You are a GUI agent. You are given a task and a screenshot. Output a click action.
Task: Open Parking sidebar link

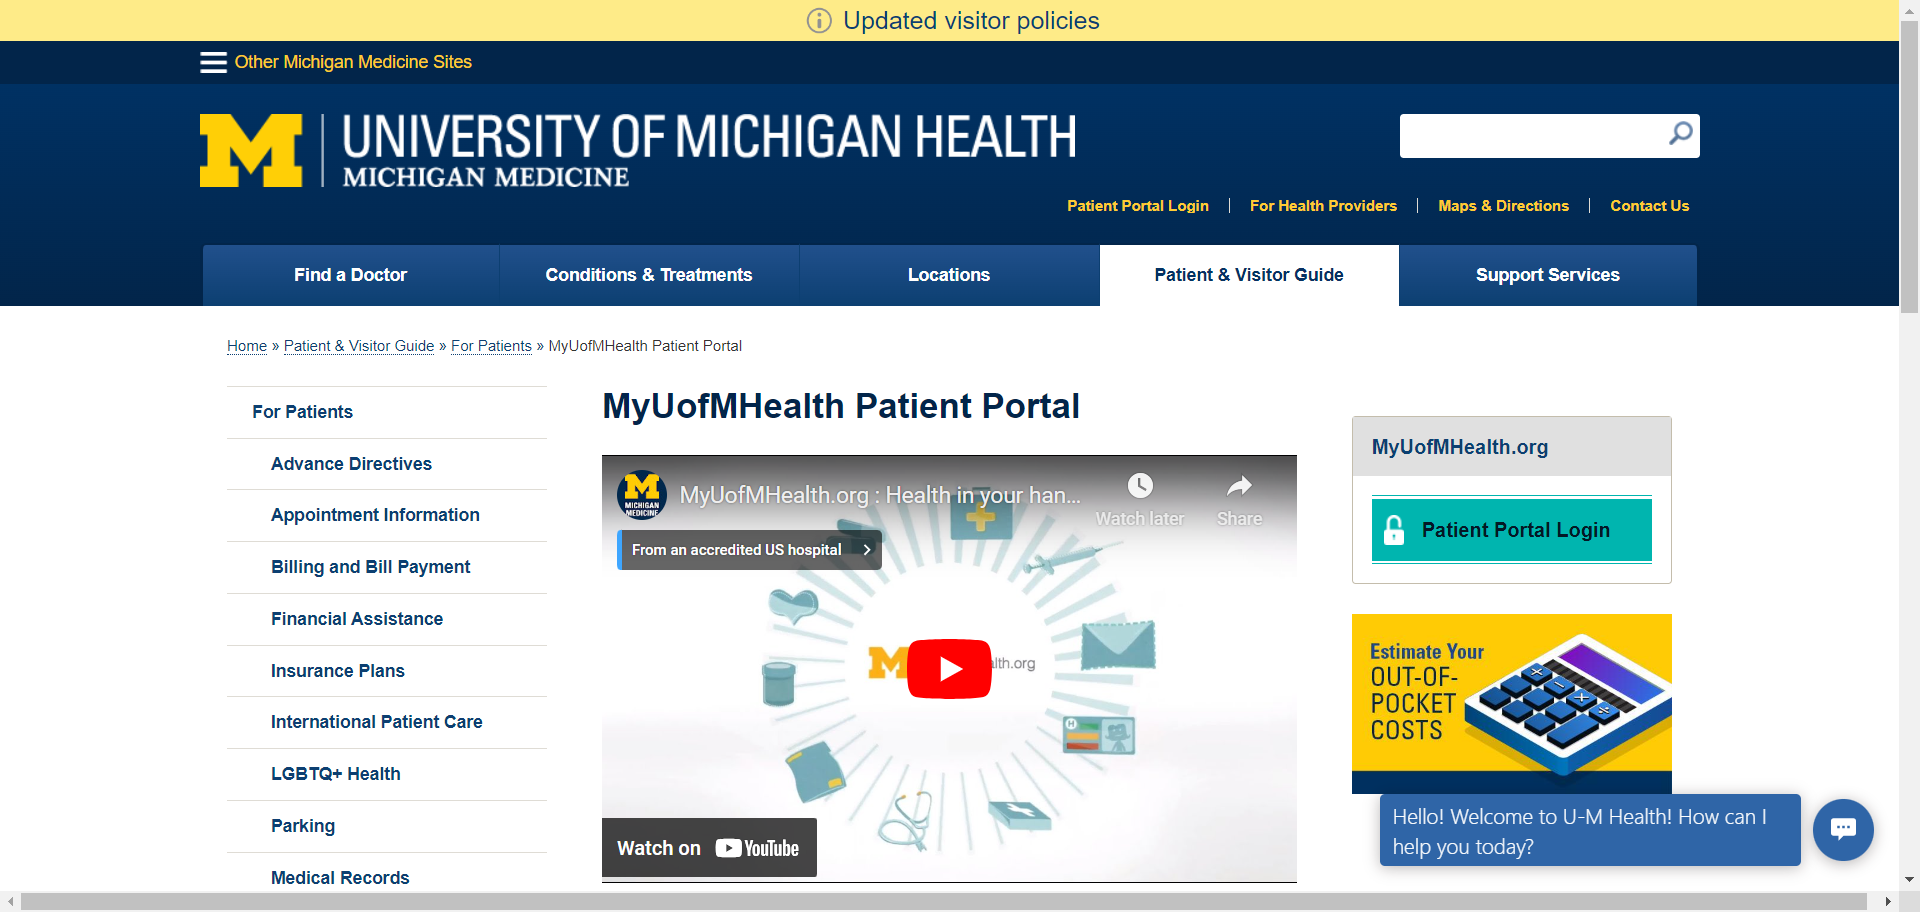(x=303, y=826)
